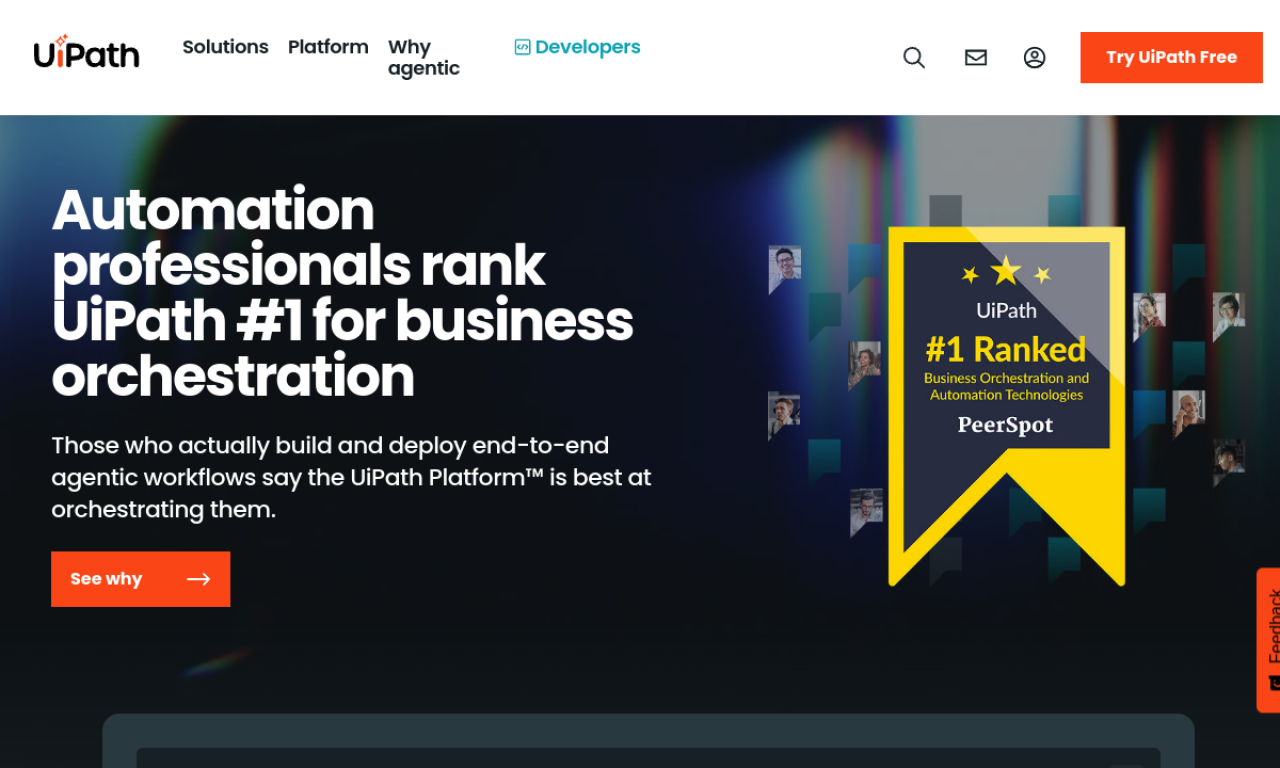1280x768 pixels.
Task: Click the code icon beside Developers
Action: click(522, 47)
